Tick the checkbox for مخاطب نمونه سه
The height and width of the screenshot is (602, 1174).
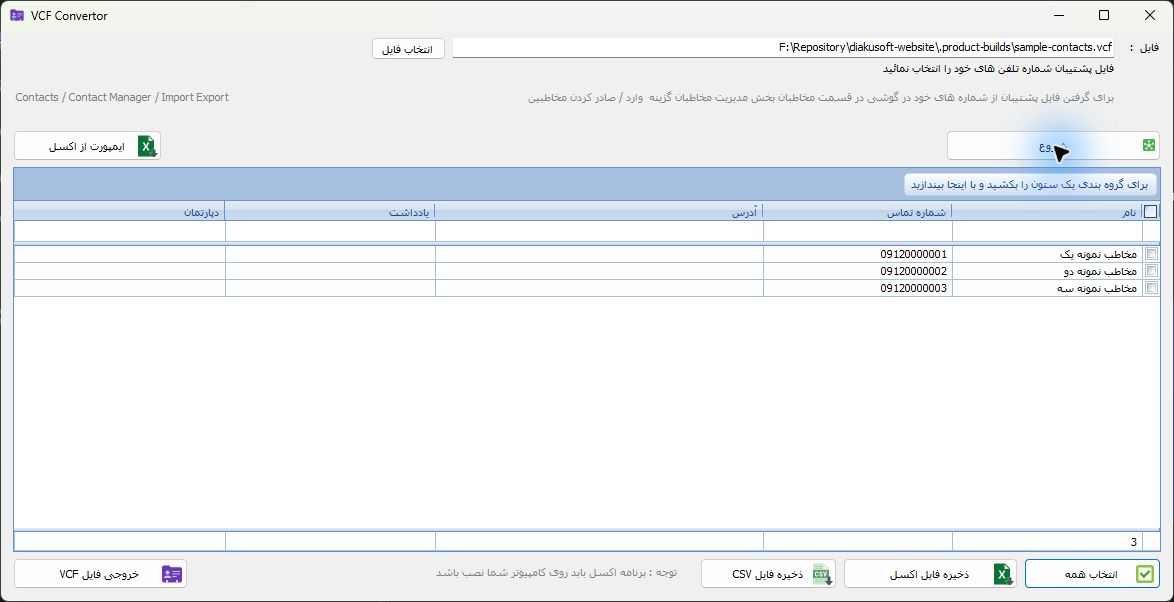(1152, 288)
